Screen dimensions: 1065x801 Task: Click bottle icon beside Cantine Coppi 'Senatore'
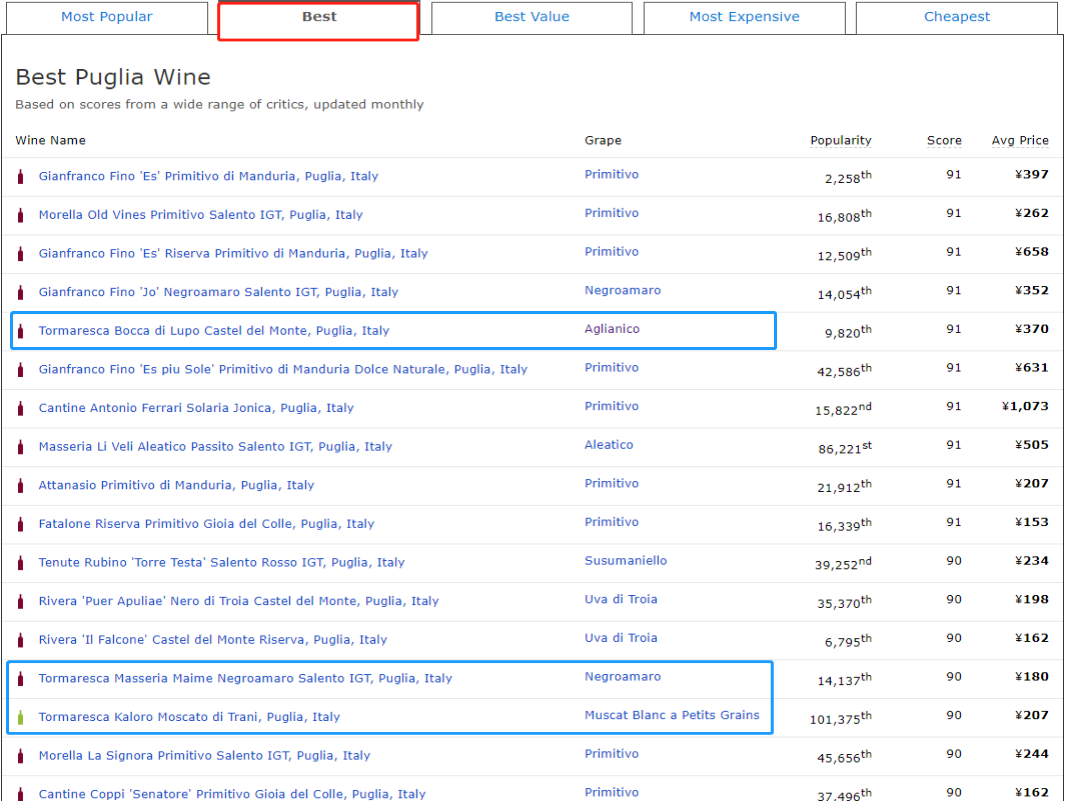pyautogui.click(x=20, y=794)
